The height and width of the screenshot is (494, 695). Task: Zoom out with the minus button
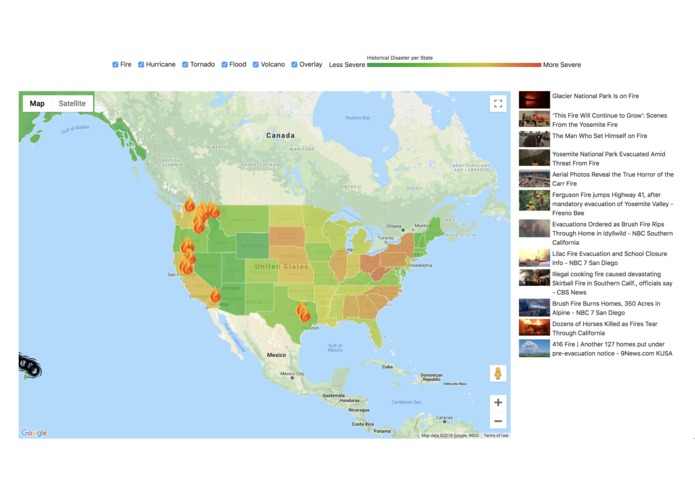pyautogui.click(x=498, y=421)
